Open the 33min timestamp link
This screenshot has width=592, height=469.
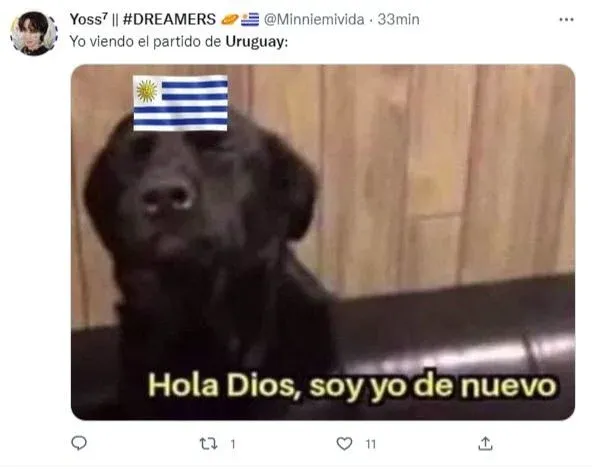pyautogui.click(x=398, y=19)
